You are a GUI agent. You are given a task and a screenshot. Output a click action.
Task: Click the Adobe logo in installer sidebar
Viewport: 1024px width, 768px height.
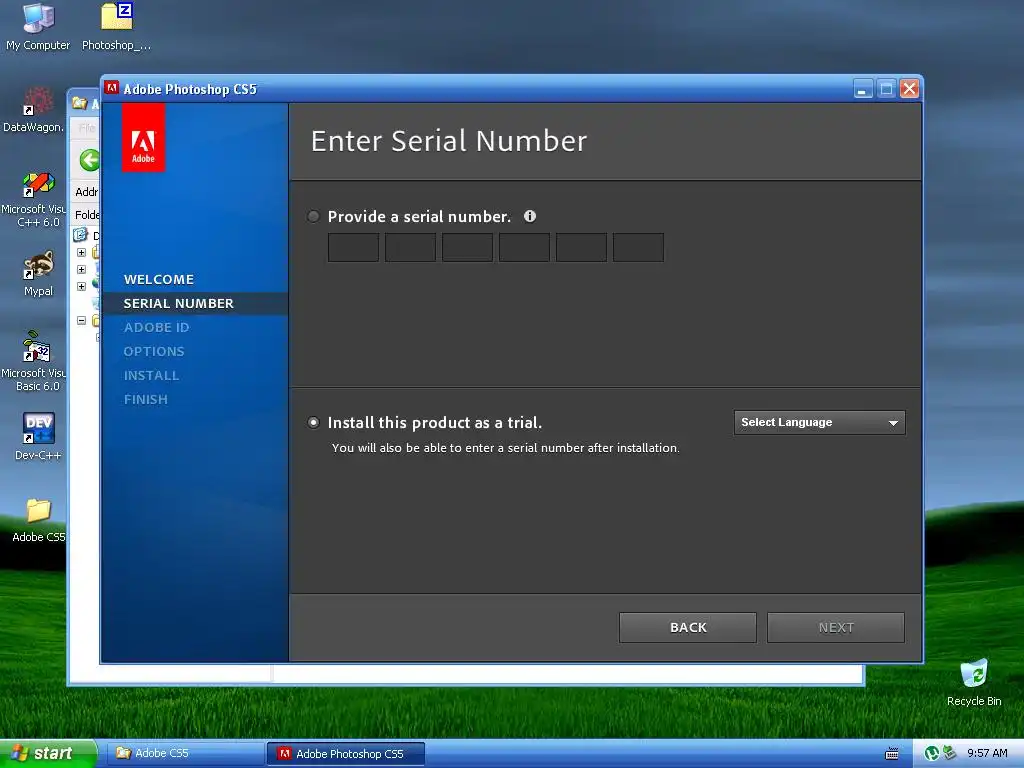click(x=143, y=138)
